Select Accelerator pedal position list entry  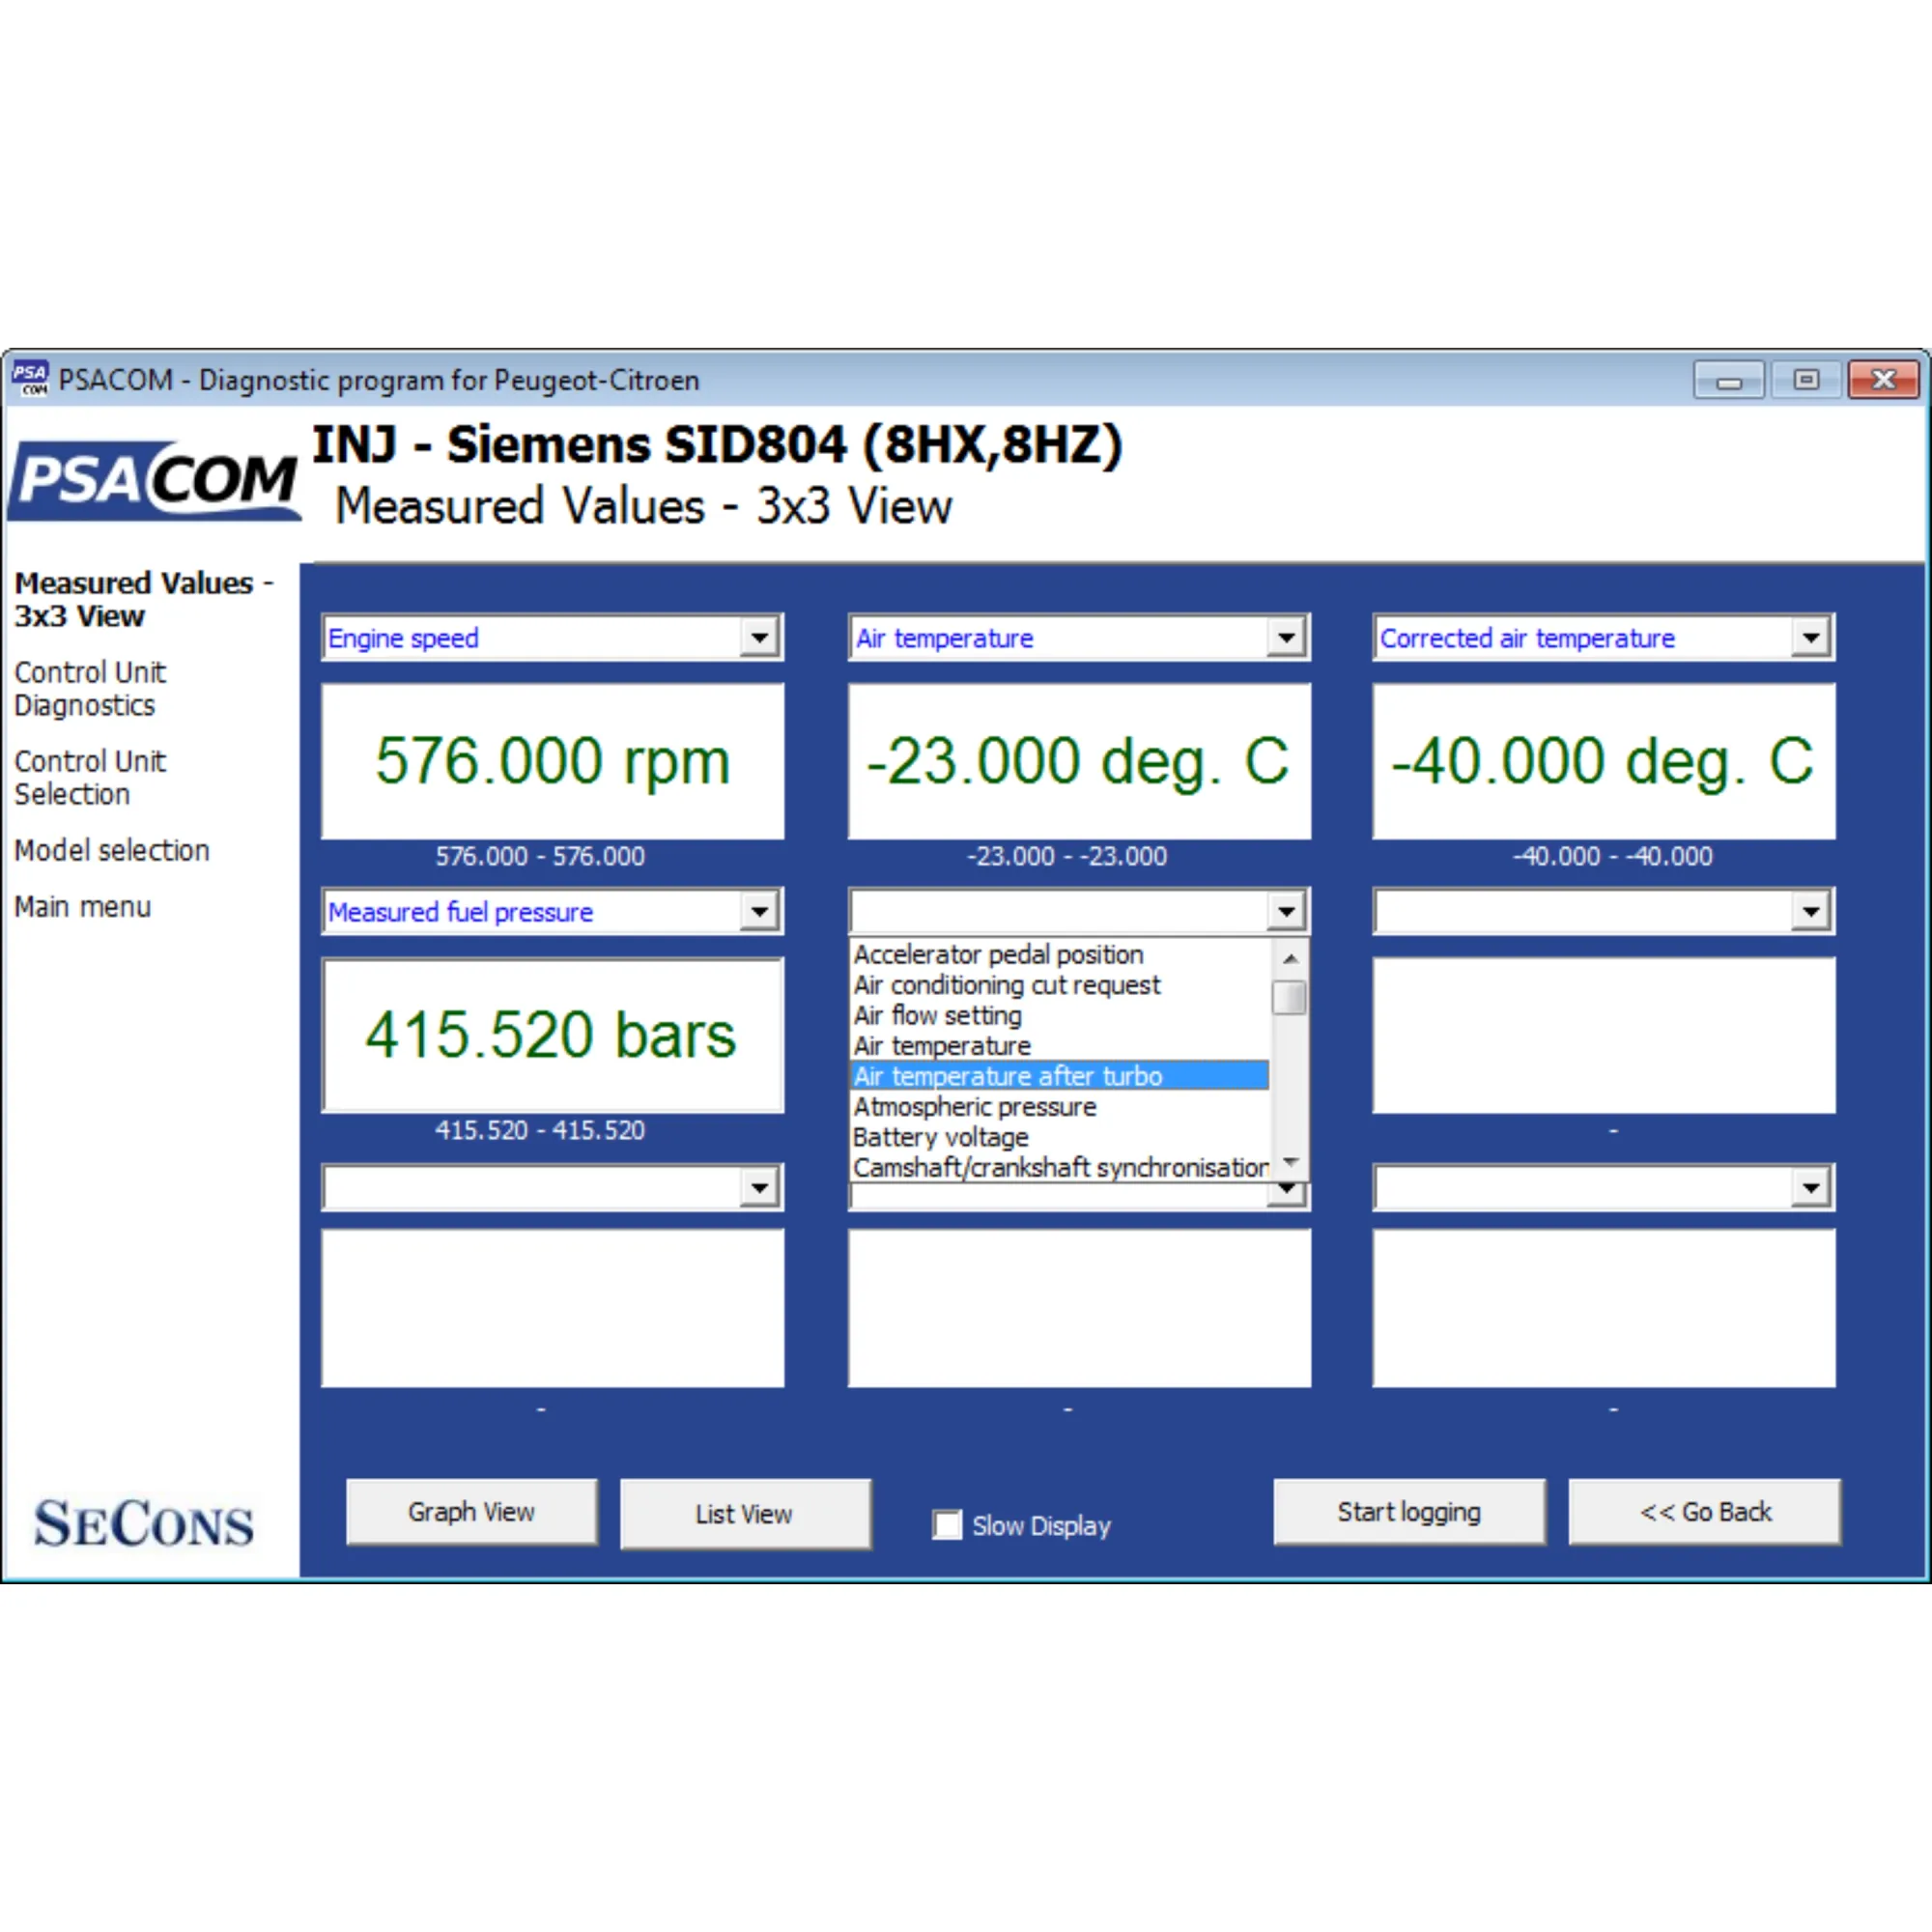[997, 954]
